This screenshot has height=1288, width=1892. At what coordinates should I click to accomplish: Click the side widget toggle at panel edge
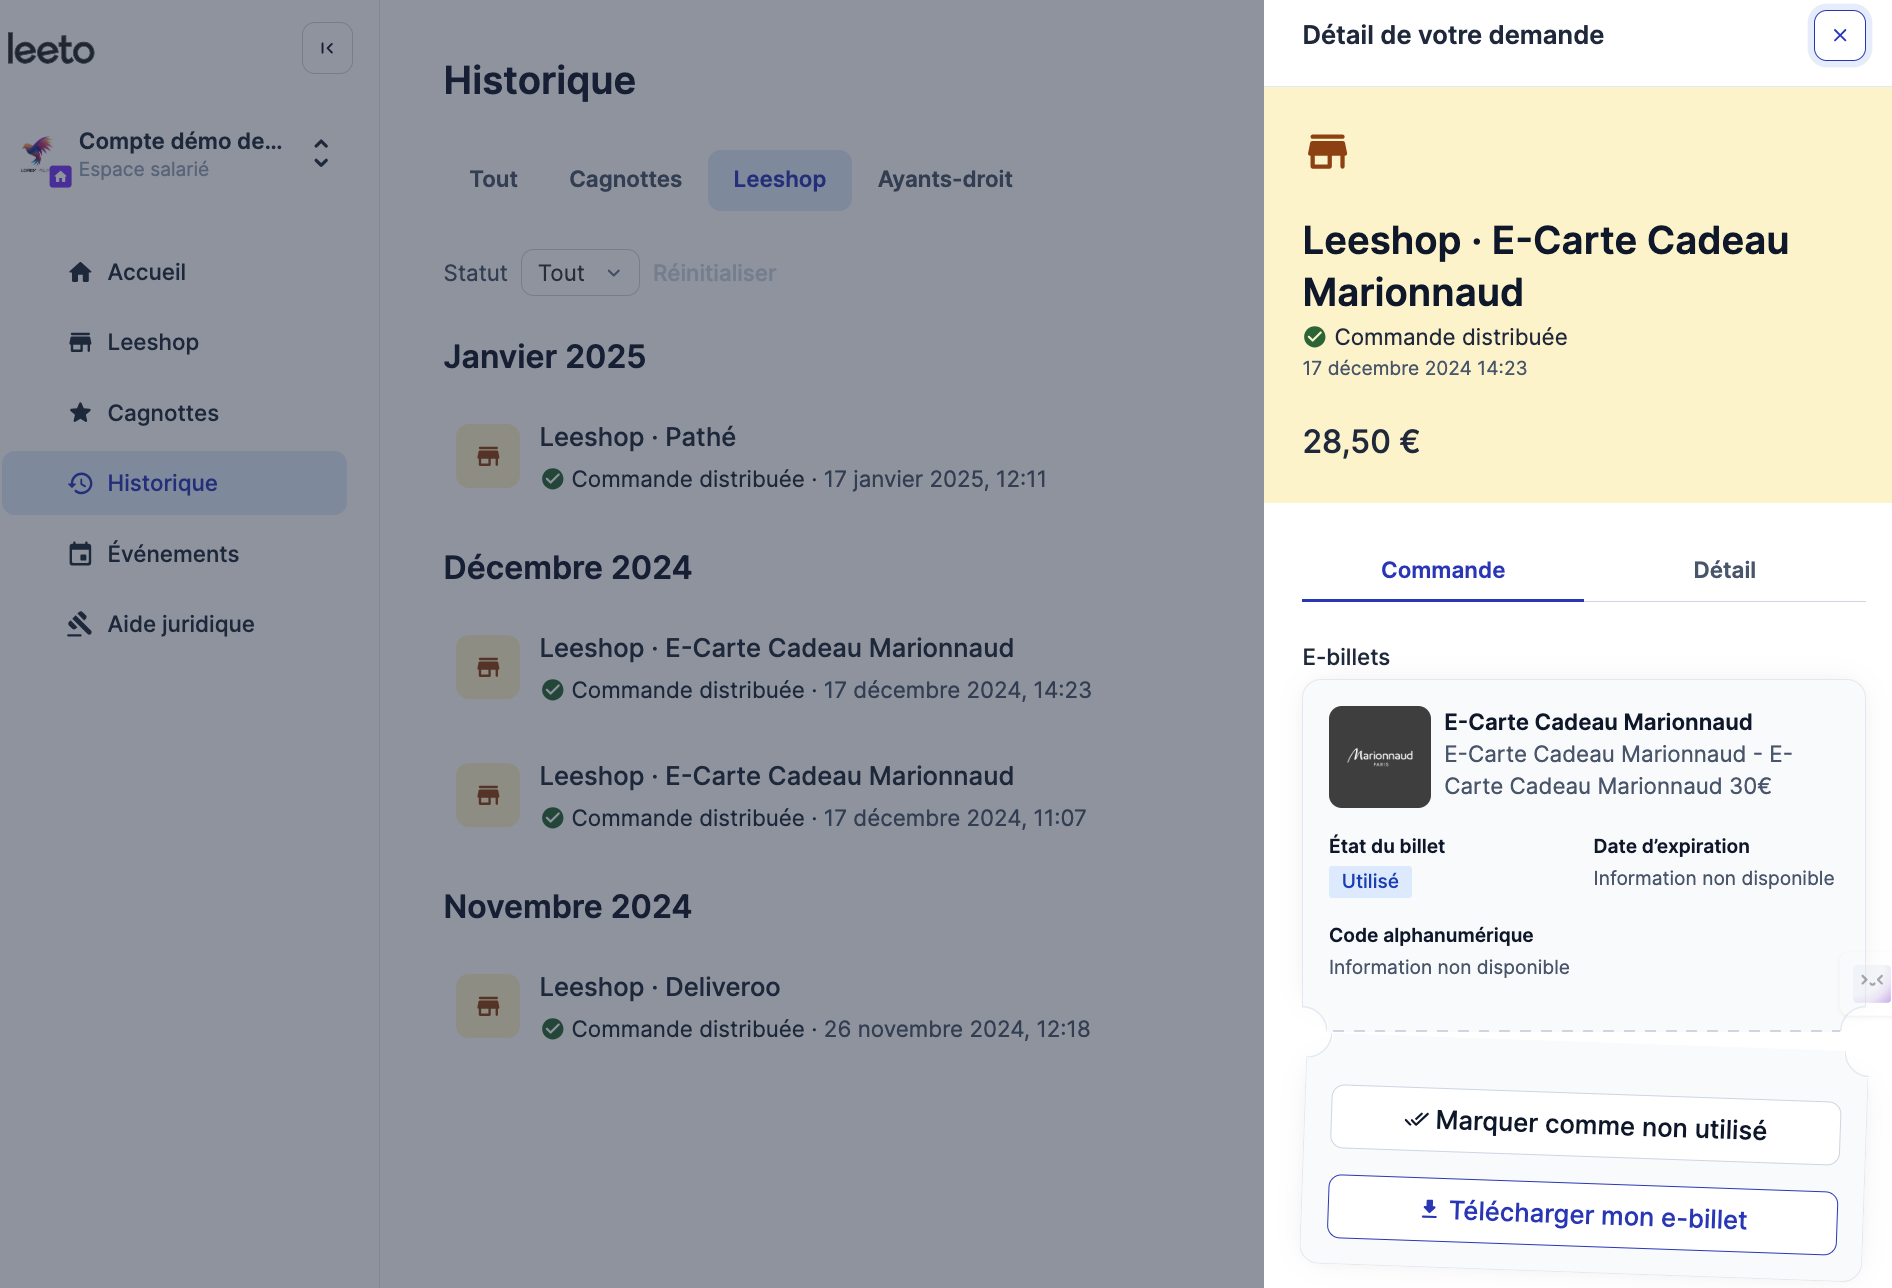[1872, 981]
